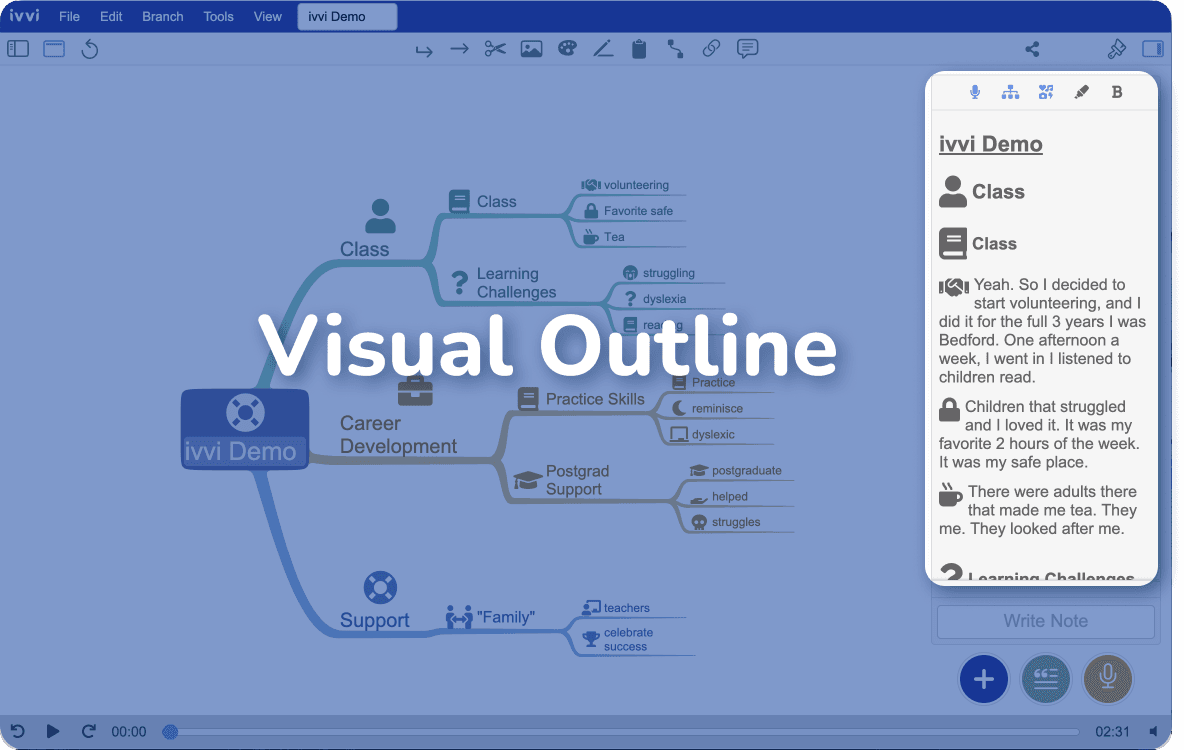Screen dimensions: 1184x750
Task: Switch to the ivvi Demo tab
Action: coord(347,16)
